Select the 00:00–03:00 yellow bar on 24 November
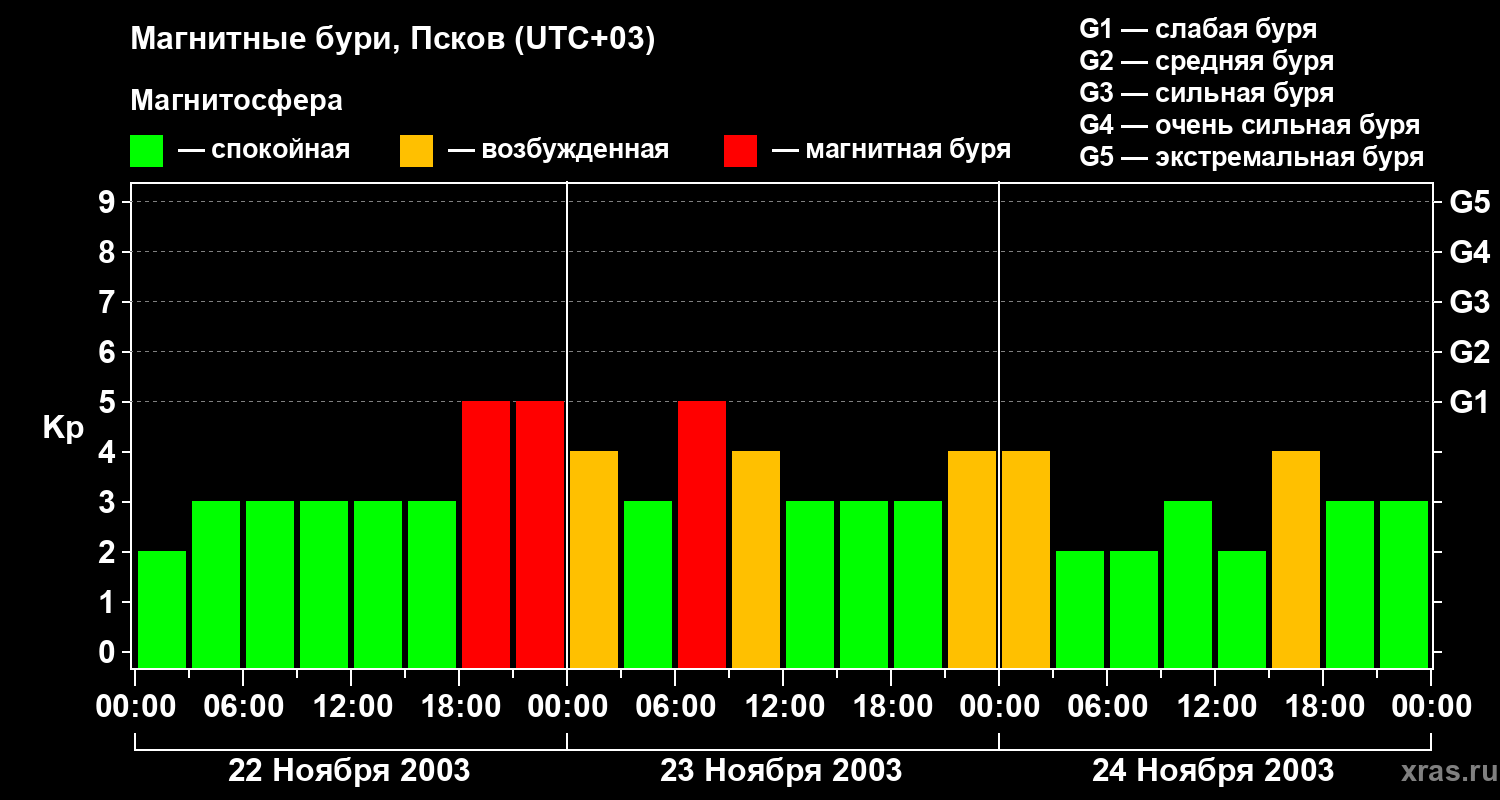The height and width of the screenshot is (800, 1500). point(1026,559)
